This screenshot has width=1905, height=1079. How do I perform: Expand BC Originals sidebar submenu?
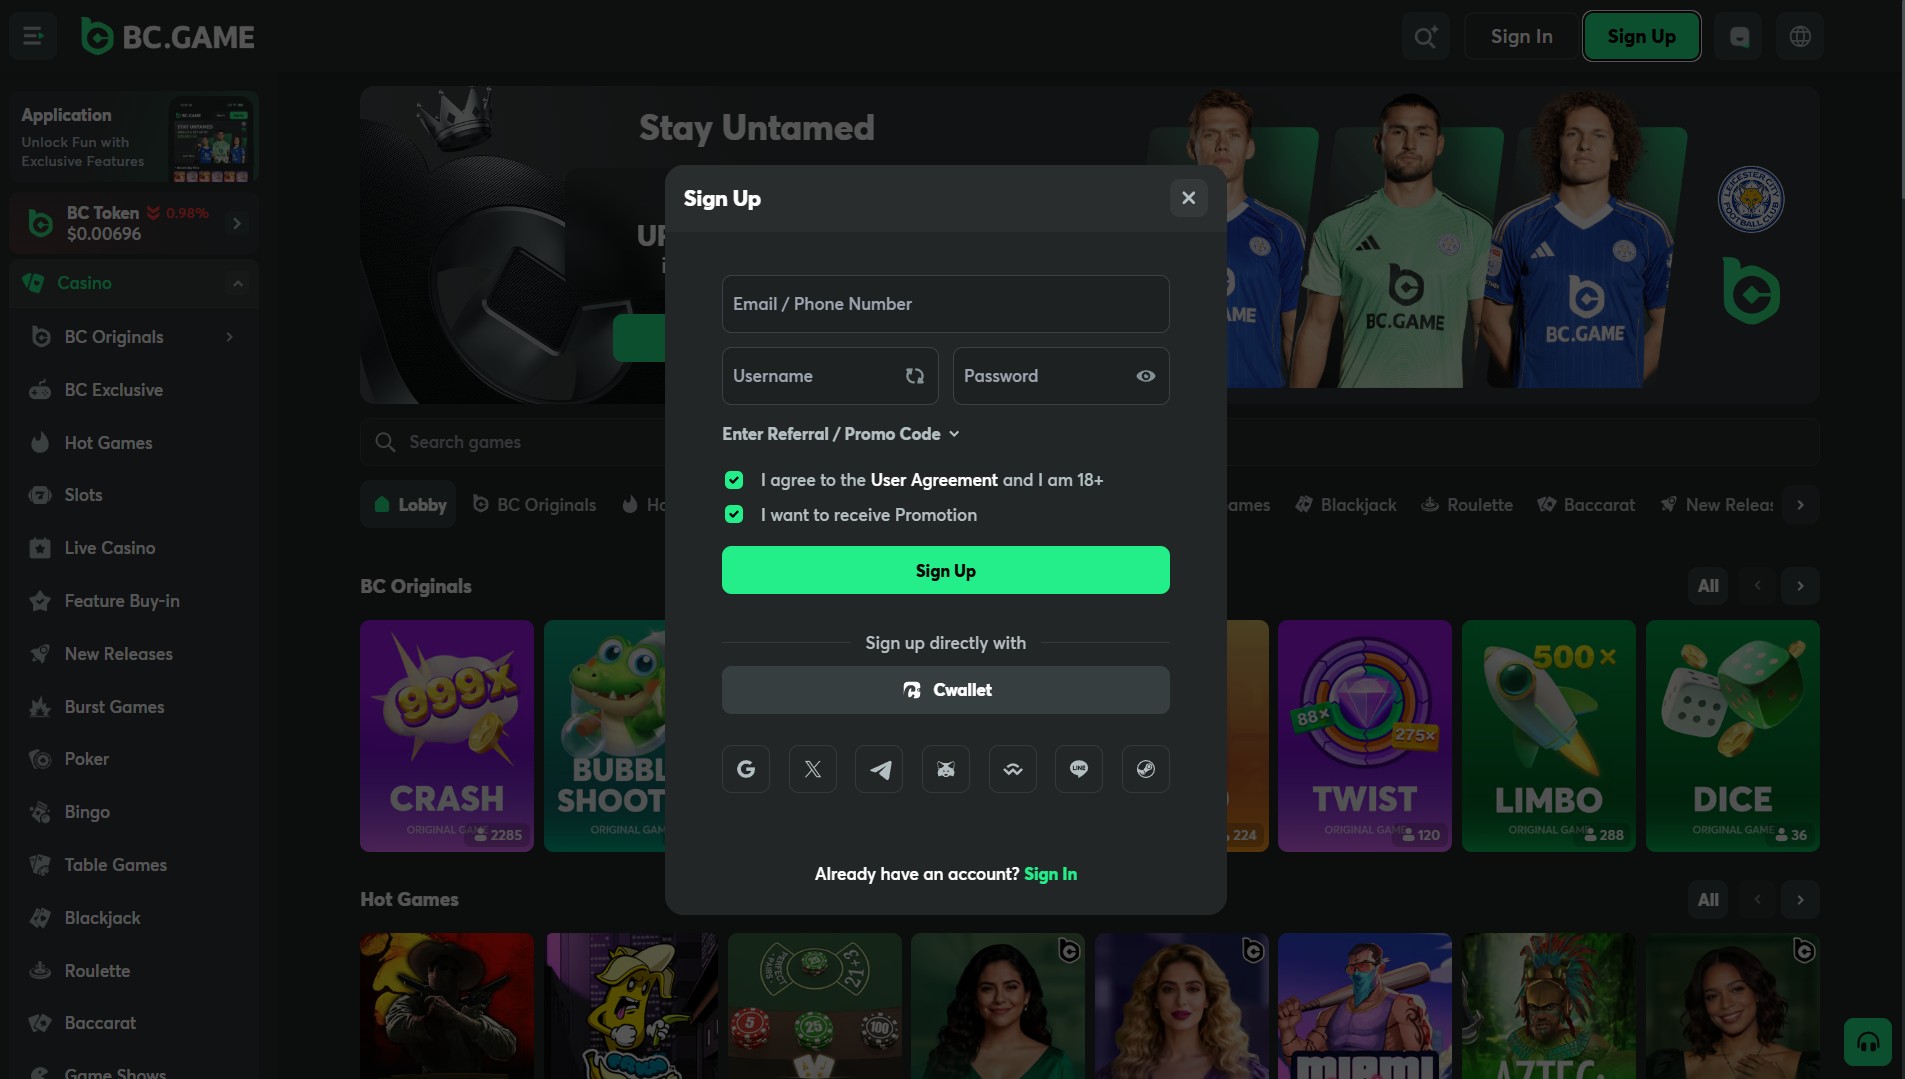pos(230,337)
